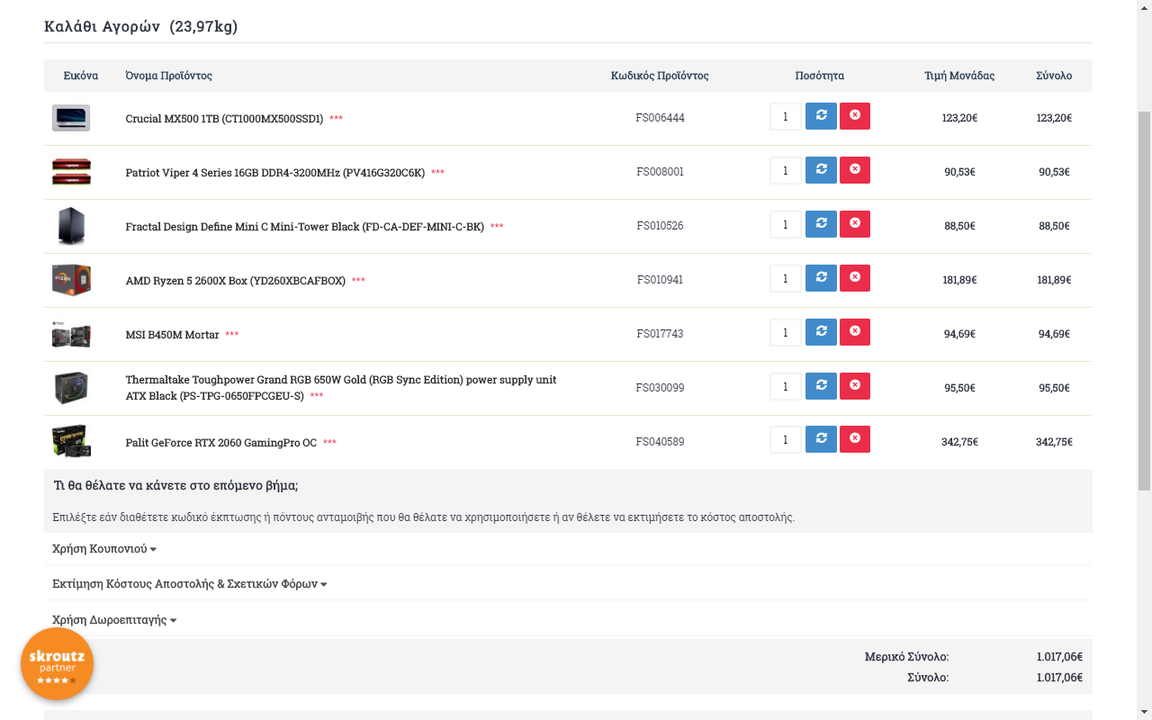Expand Εκτίμηση Κόστους Αποστολής section
The image size is (1152, 720).
click(189, 584)
